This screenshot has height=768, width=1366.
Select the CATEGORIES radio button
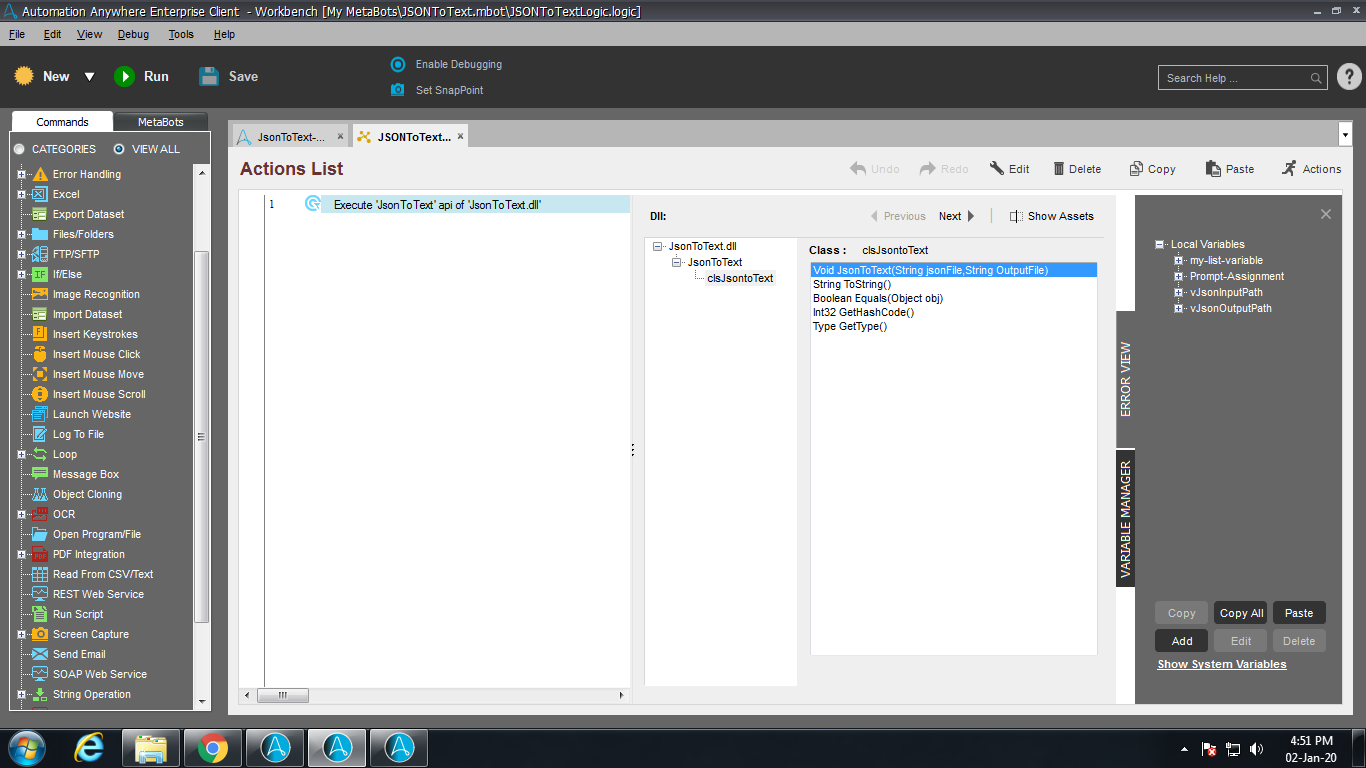(19, 149)
